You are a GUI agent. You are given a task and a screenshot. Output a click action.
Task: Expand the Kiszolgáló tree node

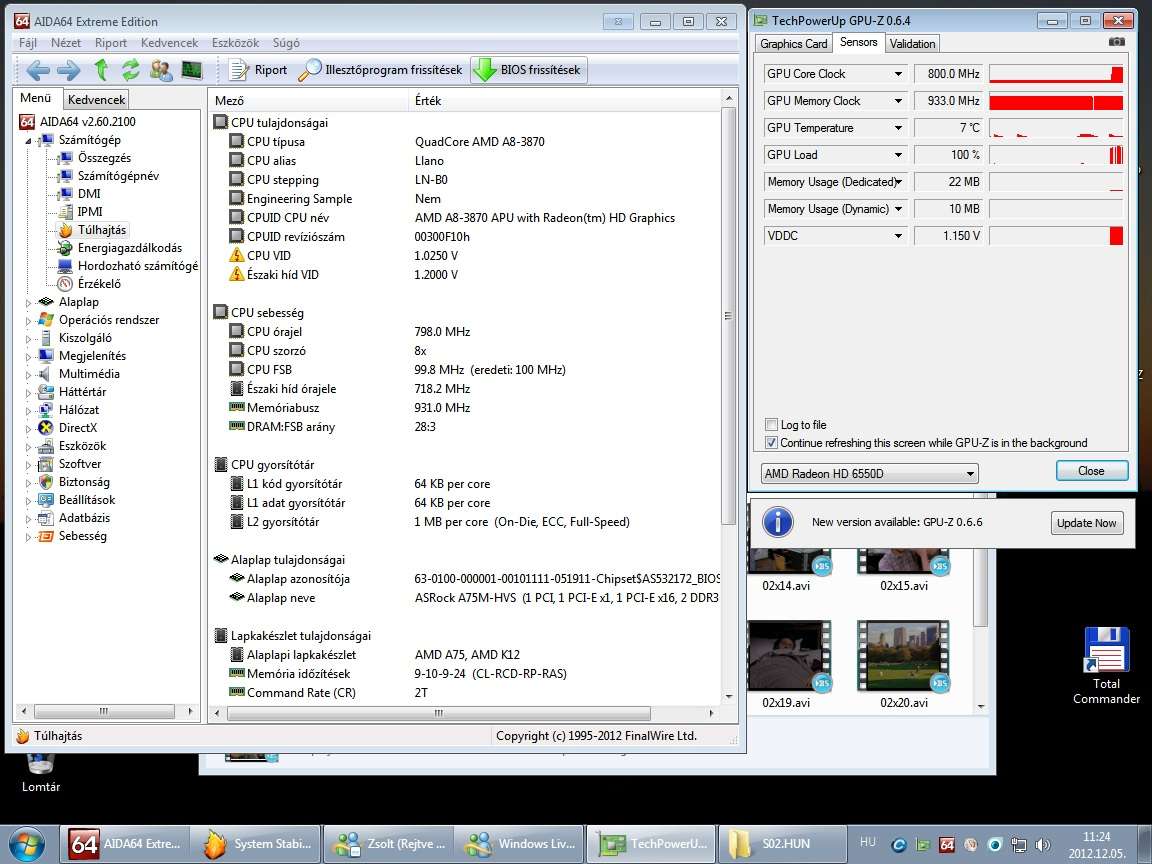(x=29, y=338)
